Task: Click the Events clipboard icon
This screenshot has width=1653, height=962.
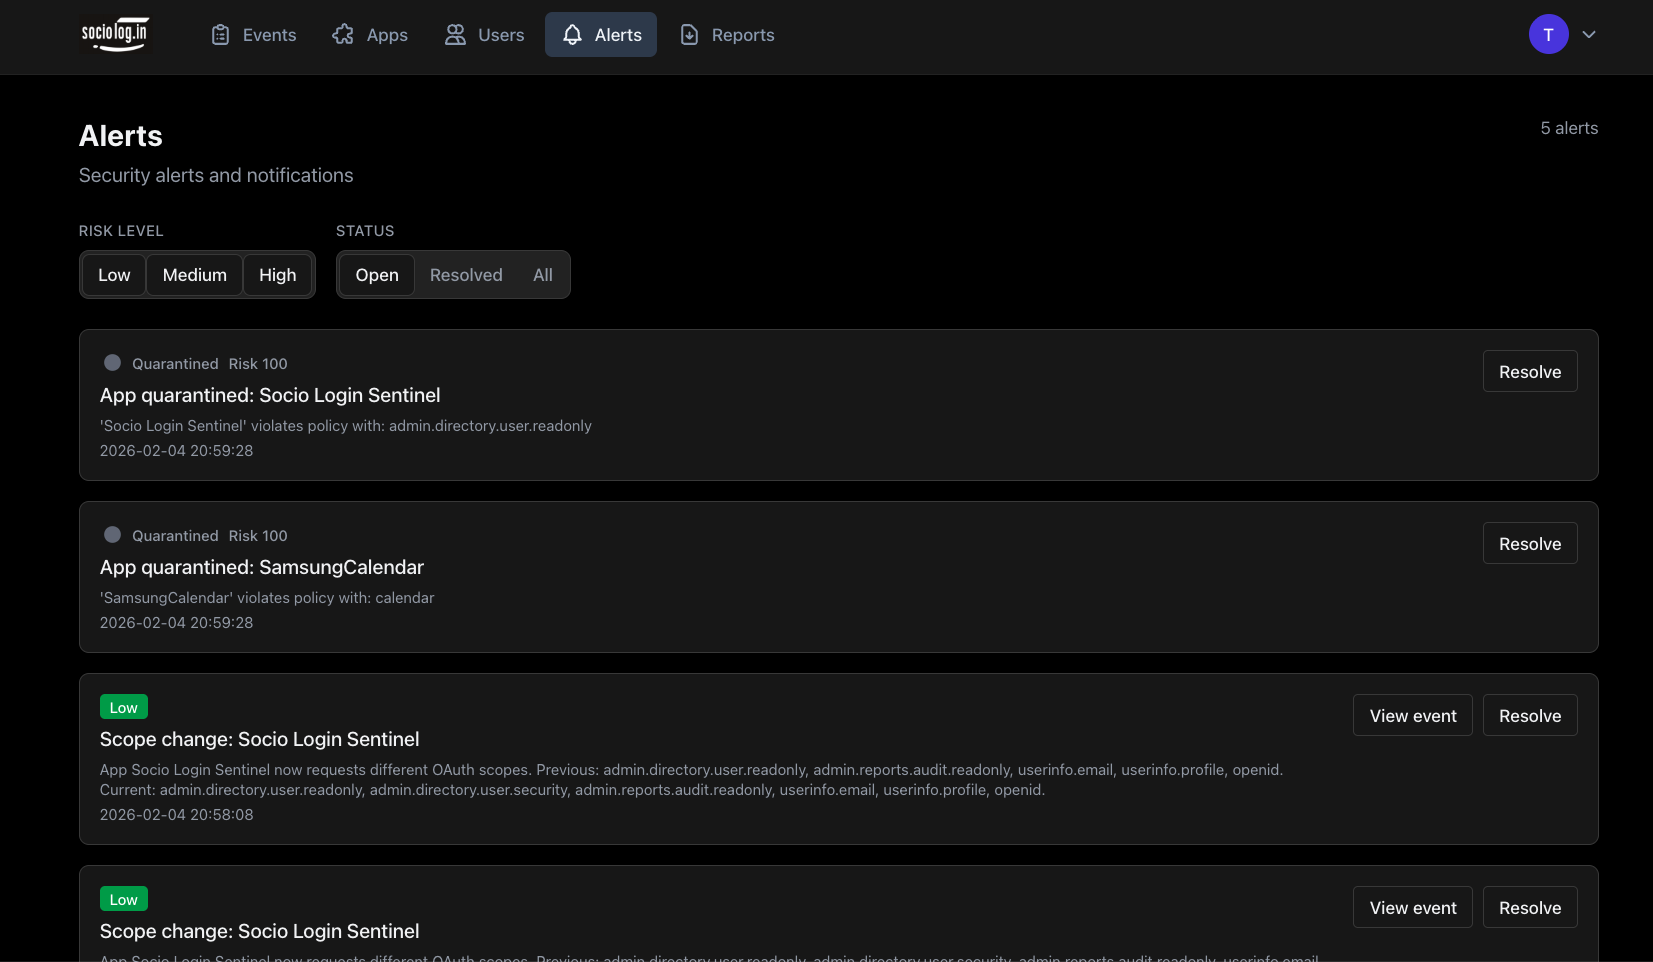Action: [x=221, y=35]
